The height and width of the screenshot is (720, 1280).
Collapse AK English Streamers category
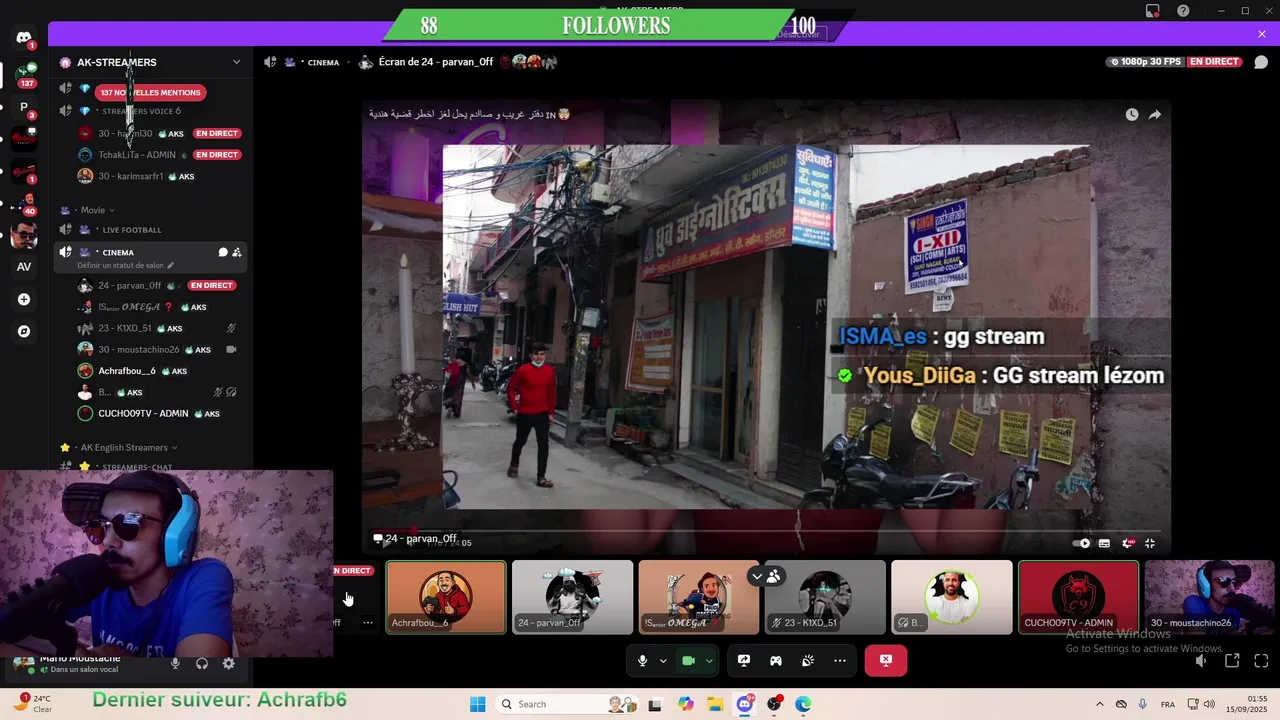pos(121,447)
